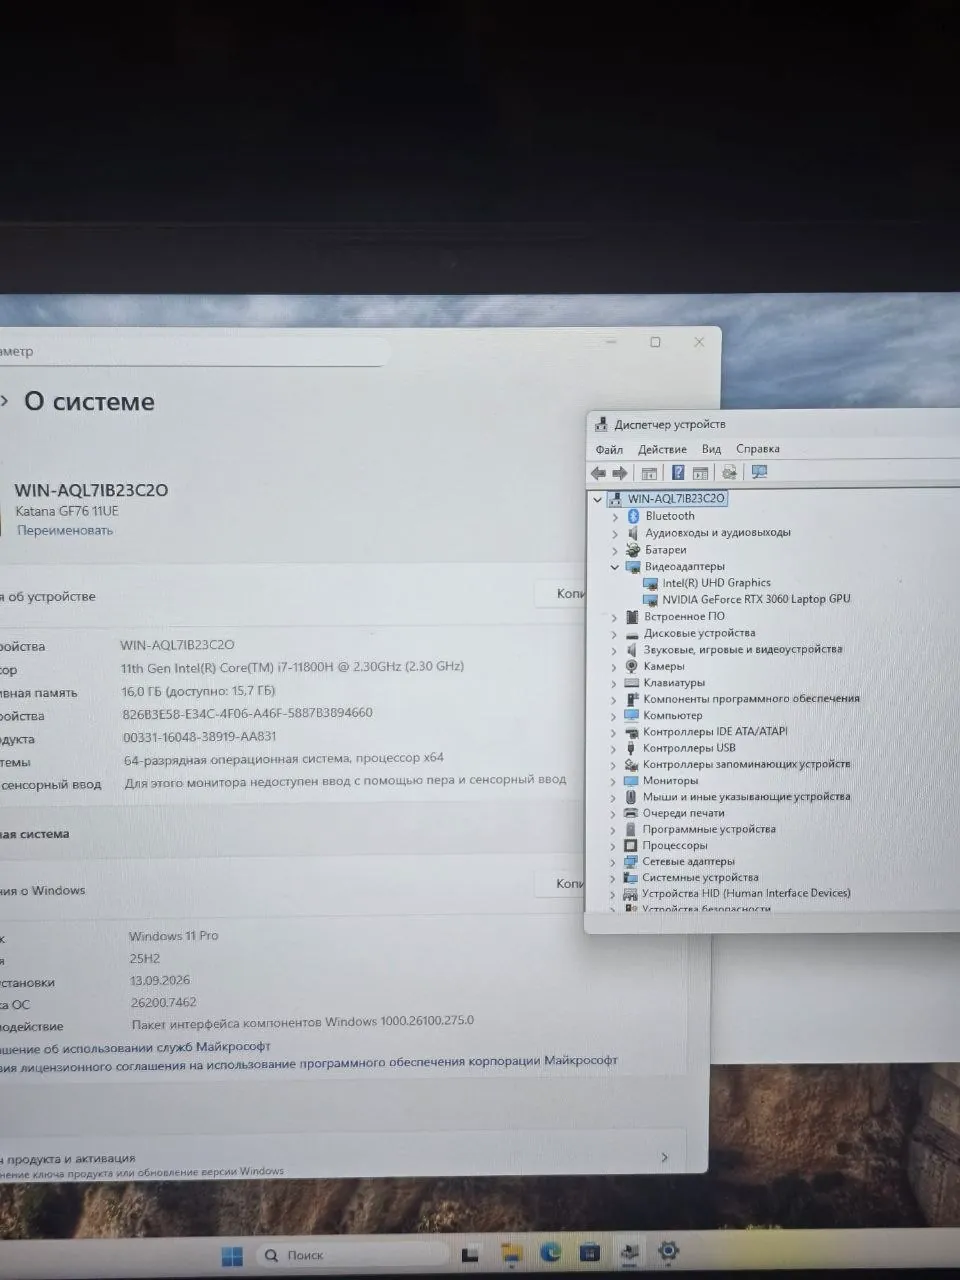Click the Переименовать link under Katana GF76
The image size is (960, 1280).
tap(65, 531)
